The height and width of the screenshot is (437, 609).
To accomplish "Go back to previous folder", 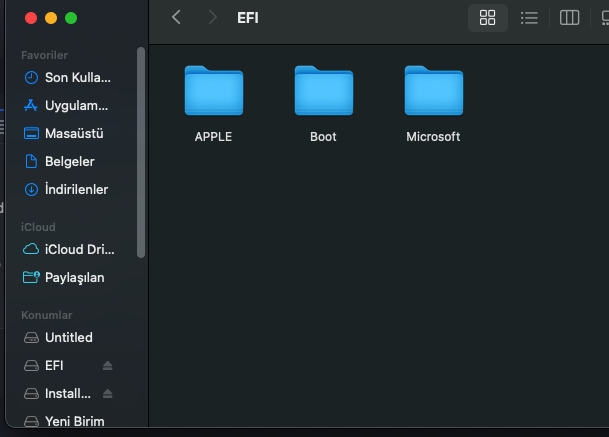I will click(177, 18).
